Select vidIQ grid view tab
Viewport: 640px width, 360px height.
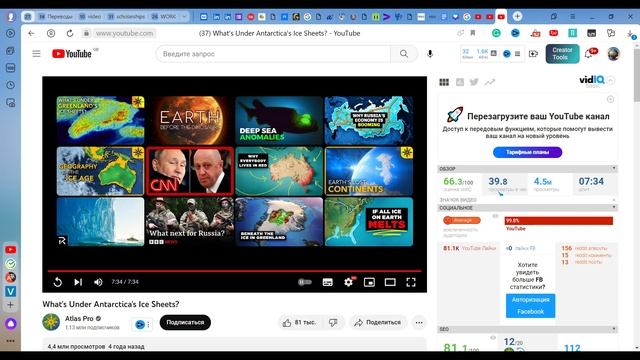[444, 82]
